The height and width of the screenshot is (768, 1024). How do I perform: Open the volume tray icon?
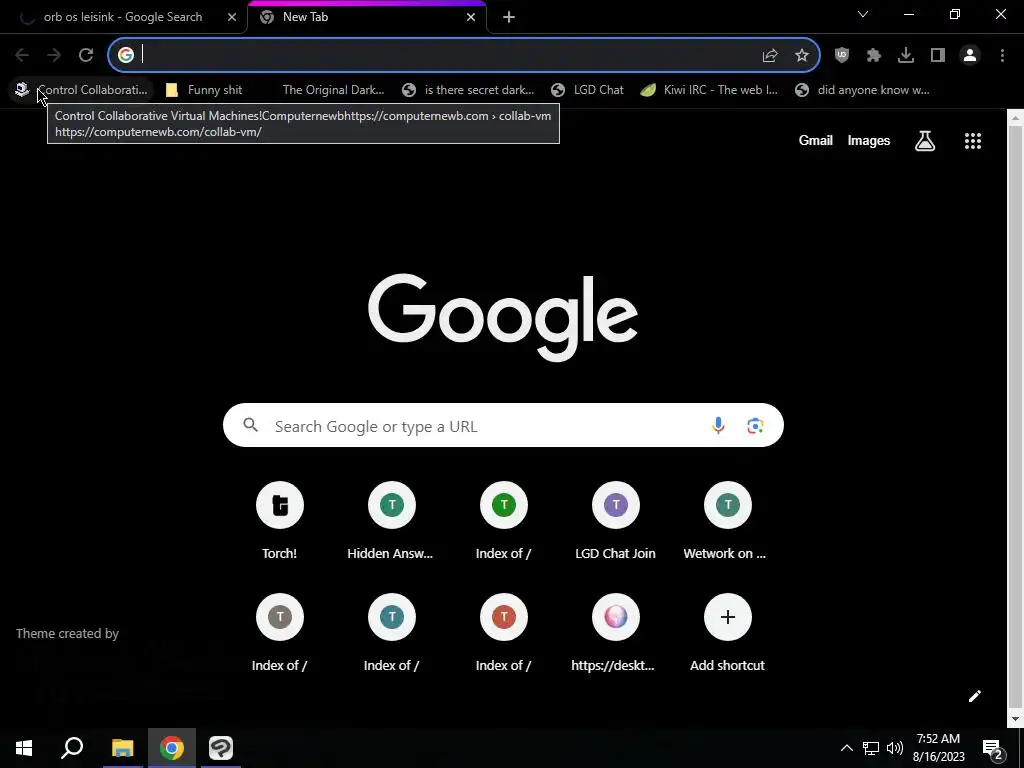click(895, 748)
